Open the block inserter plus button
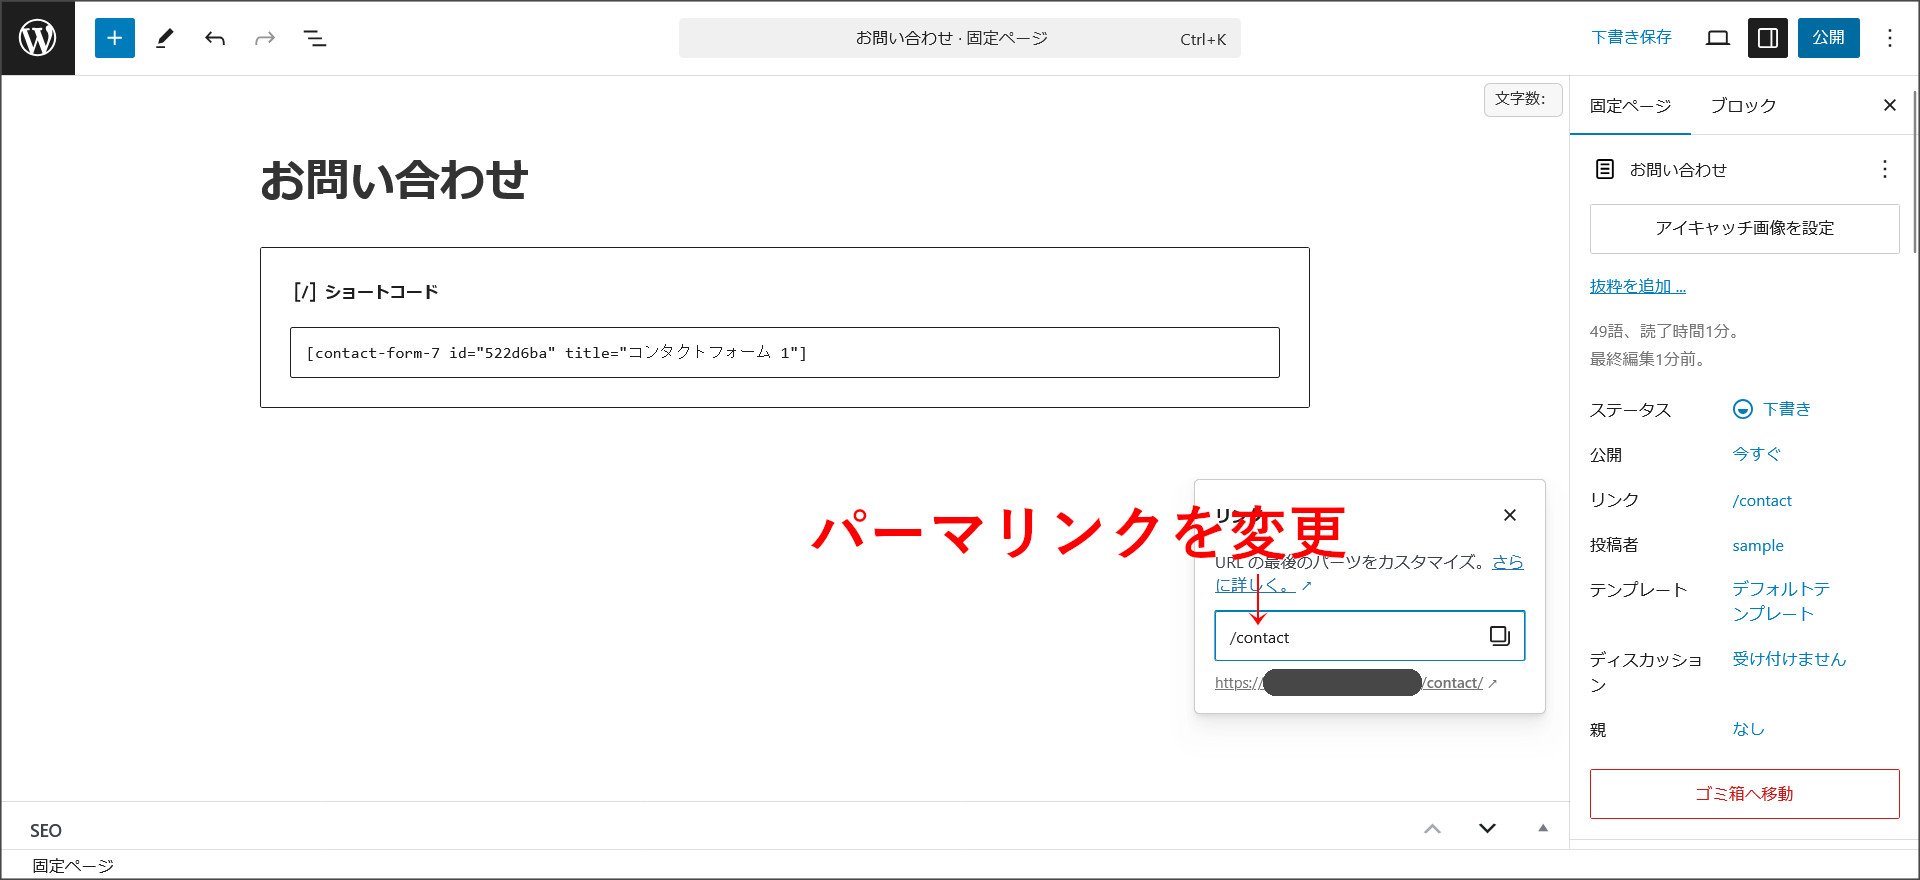The width and height of the screenshot is (1920, 880). (115, 38)
